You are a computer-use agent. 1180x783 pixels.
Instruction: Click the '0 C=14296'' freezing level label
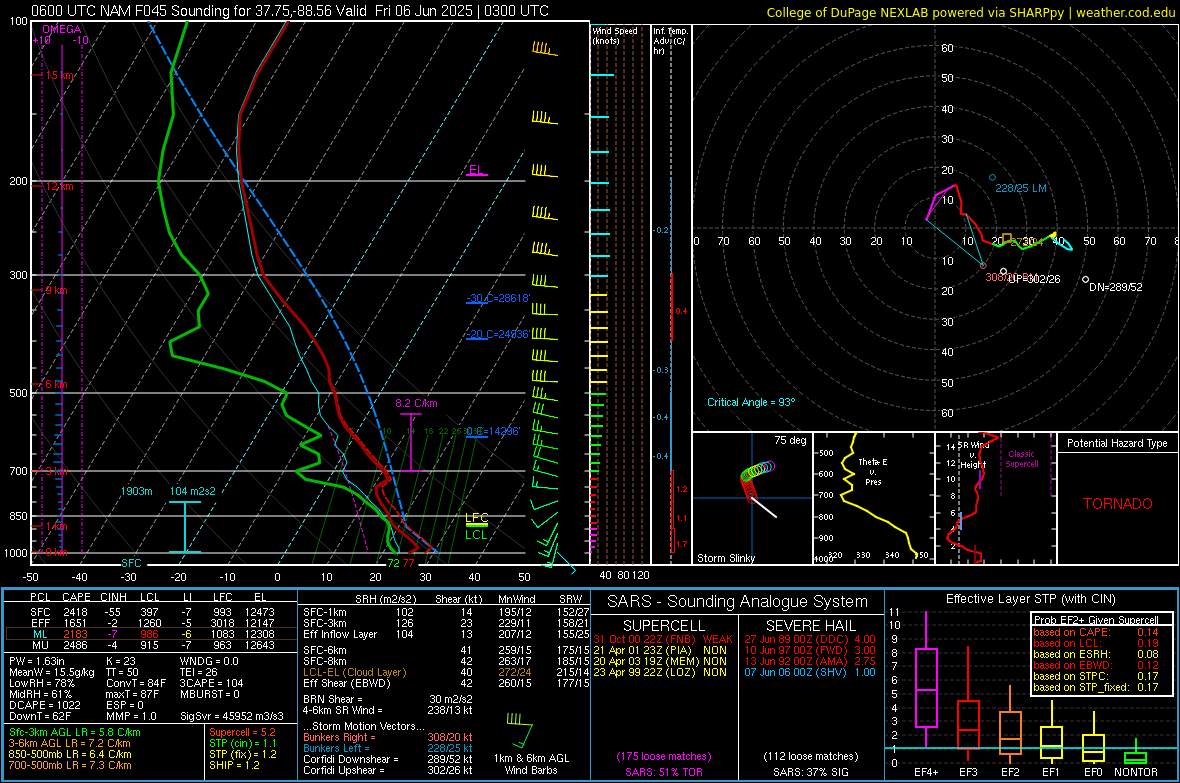click(x=493, y=431)
